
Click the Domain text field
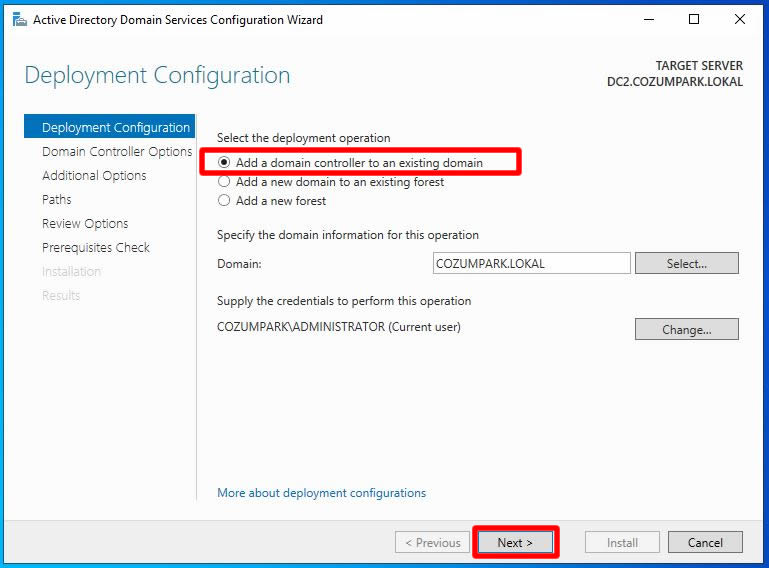pyautogui.click(x=531, y=264)
